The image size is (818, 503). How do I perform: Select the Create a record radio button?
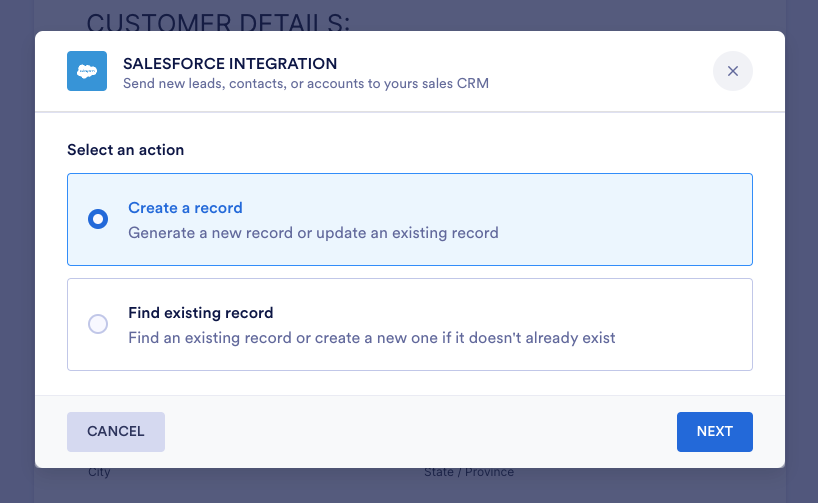[98, 219]
